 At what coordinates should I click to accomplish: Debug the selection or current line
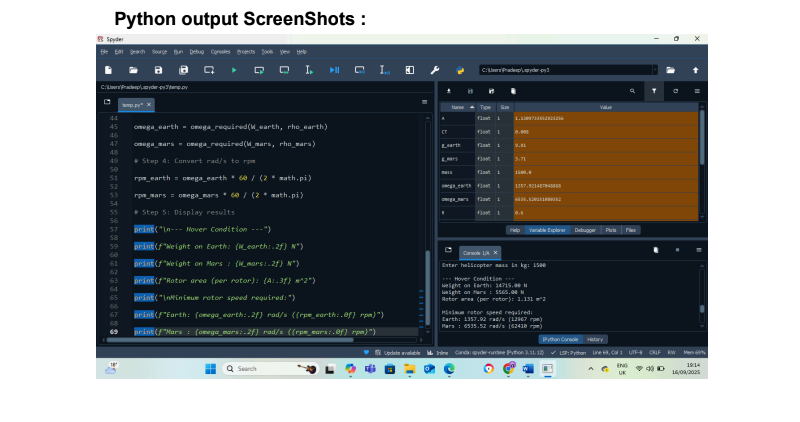(x=385, y=70)
